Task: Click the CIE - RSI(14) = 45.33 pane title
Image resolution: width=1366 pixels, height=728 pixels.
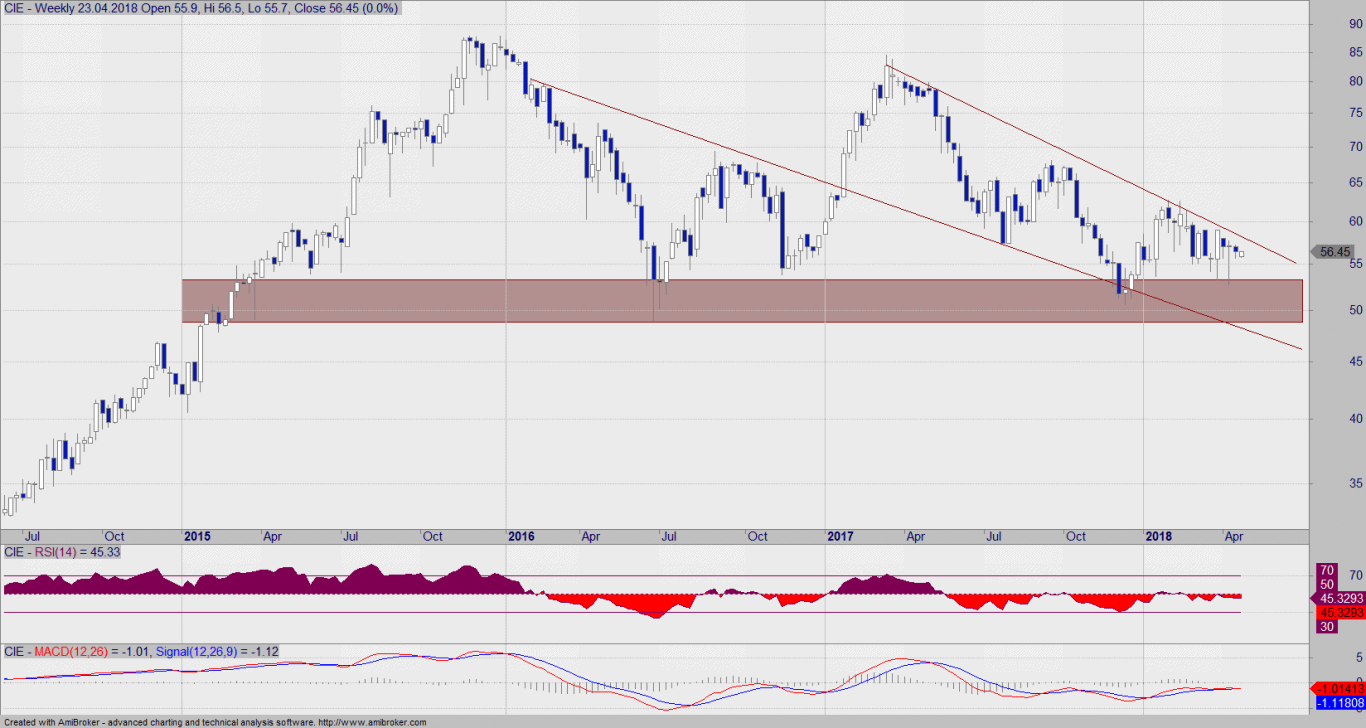Action: click(61, 552)
